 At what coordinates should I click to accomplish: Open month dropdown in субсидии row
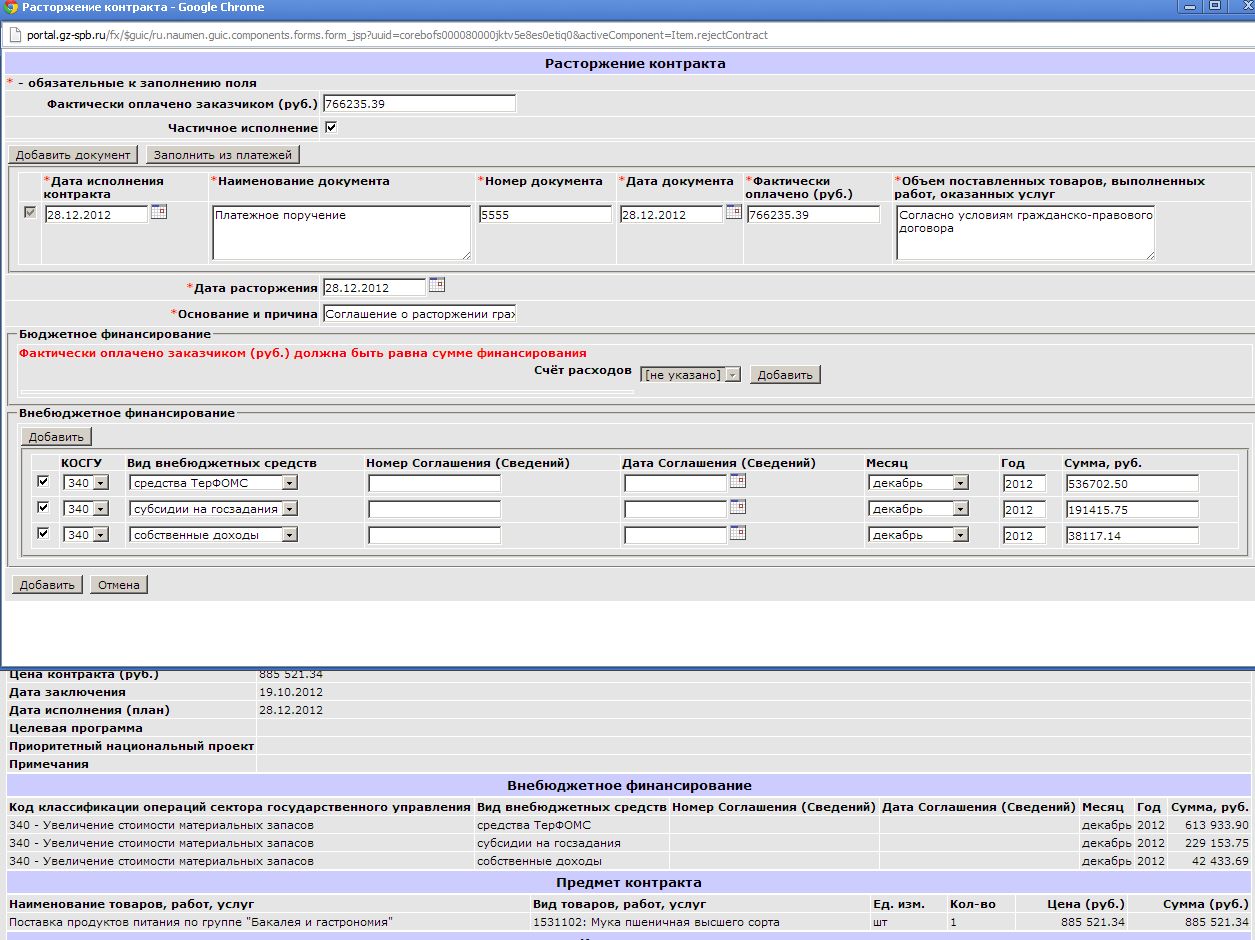pos(918,509)
